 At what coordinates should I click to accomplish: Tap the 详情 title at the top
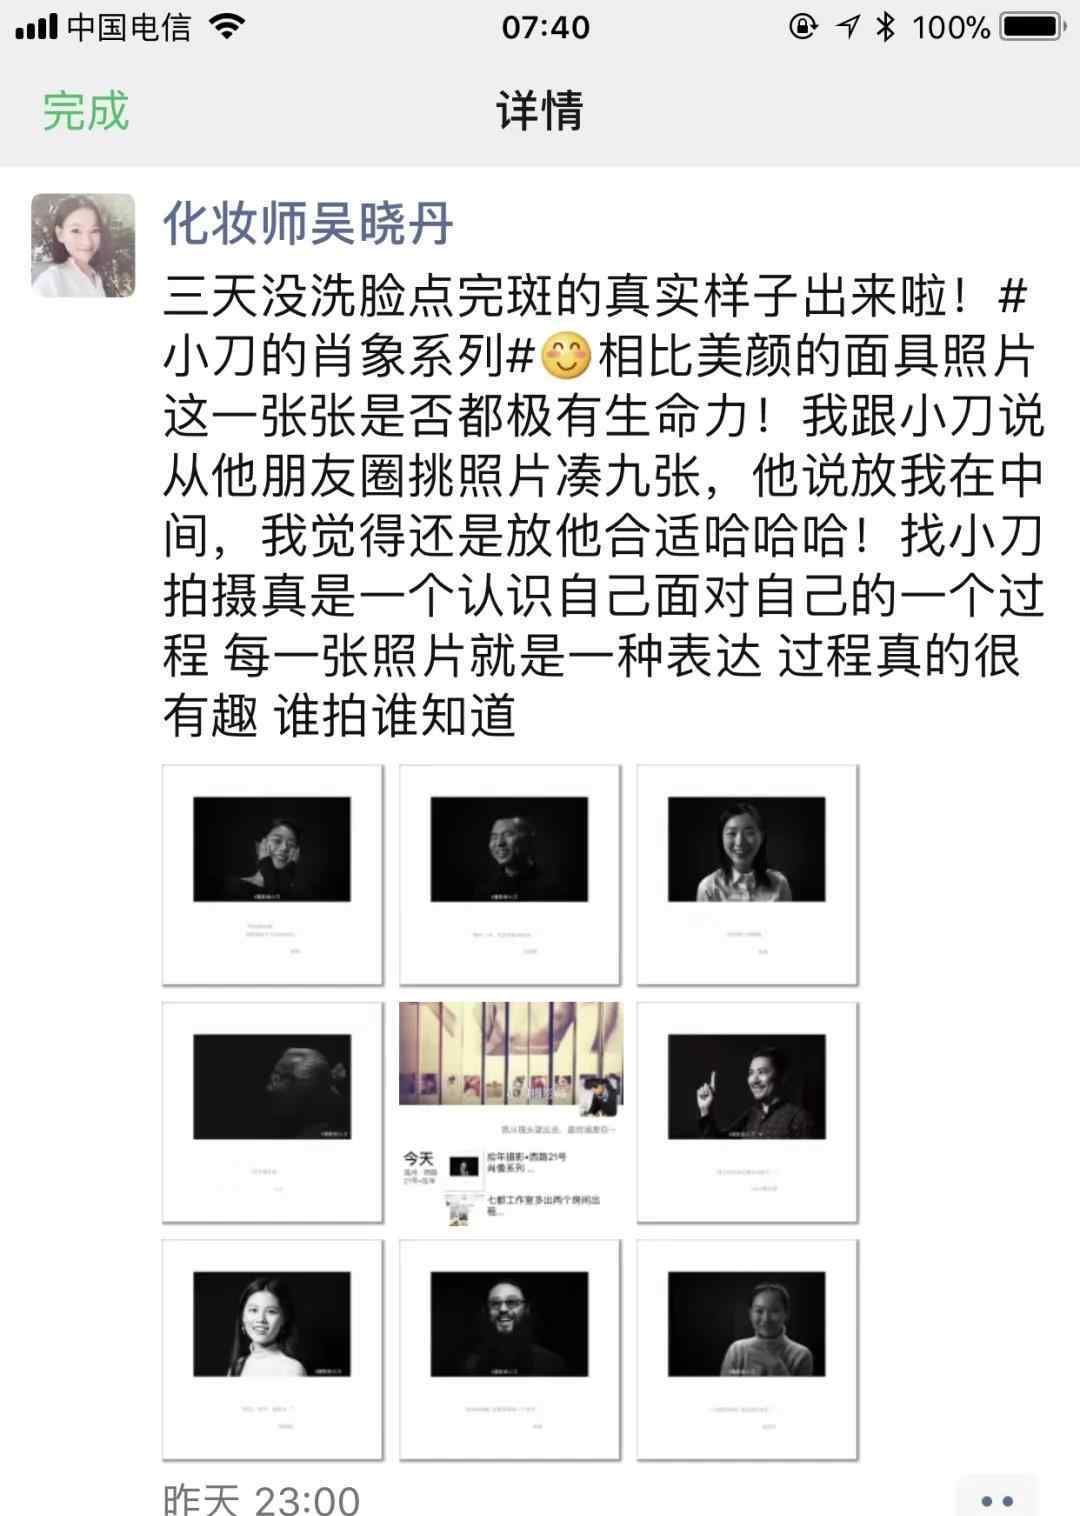[540, 110]
